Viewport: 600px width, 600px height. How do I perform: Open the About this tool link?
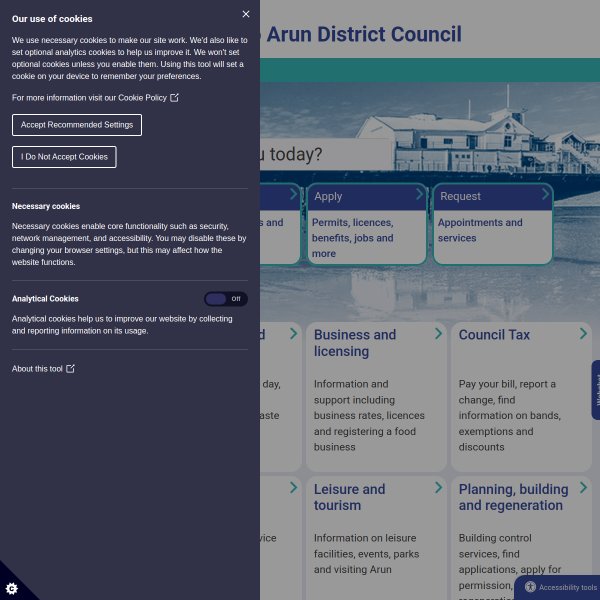pyautogui.click(x=37, y=369)
